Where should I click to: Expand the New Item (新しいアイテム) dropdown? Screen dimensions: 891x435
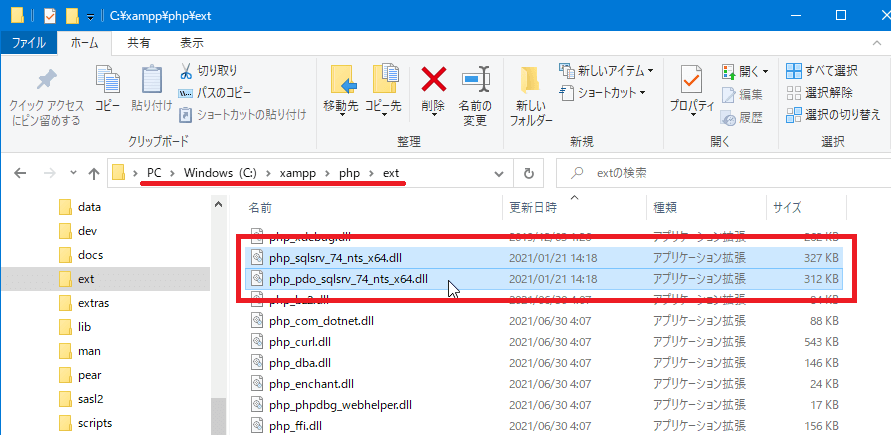(650, 71)
